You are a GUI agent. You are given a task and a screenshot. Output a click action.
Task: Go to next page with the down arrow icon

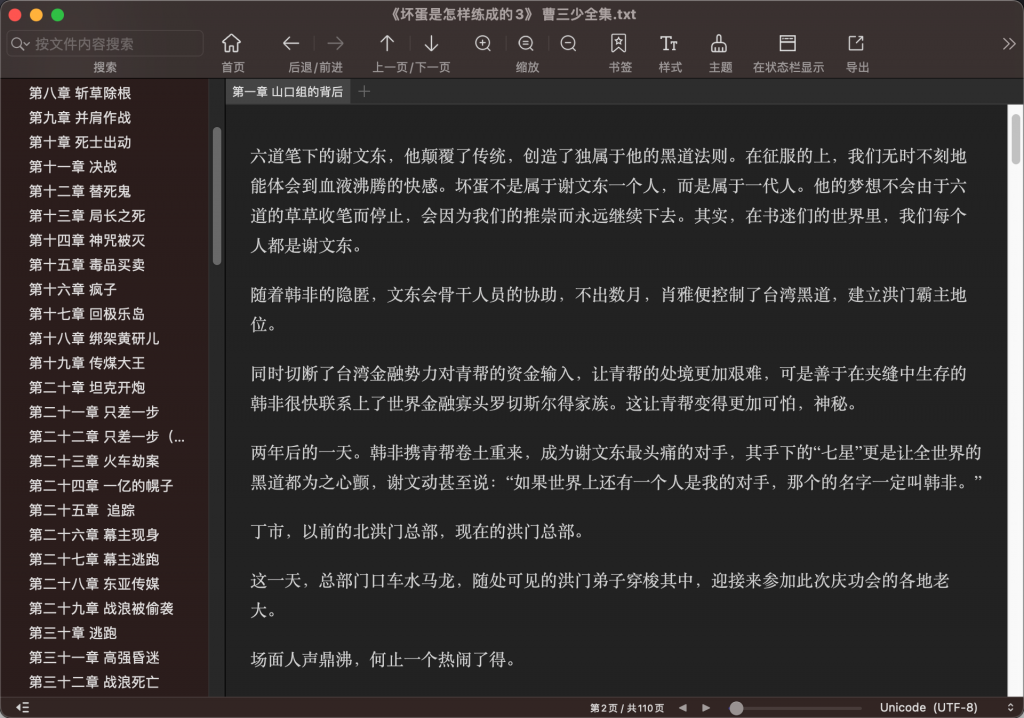click(431, 44)
